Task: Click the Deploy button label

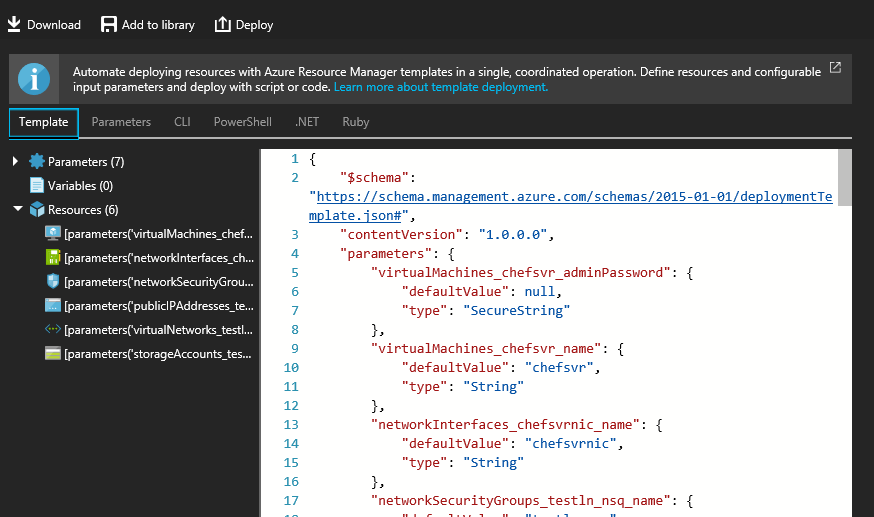Action: pos(254,25)
